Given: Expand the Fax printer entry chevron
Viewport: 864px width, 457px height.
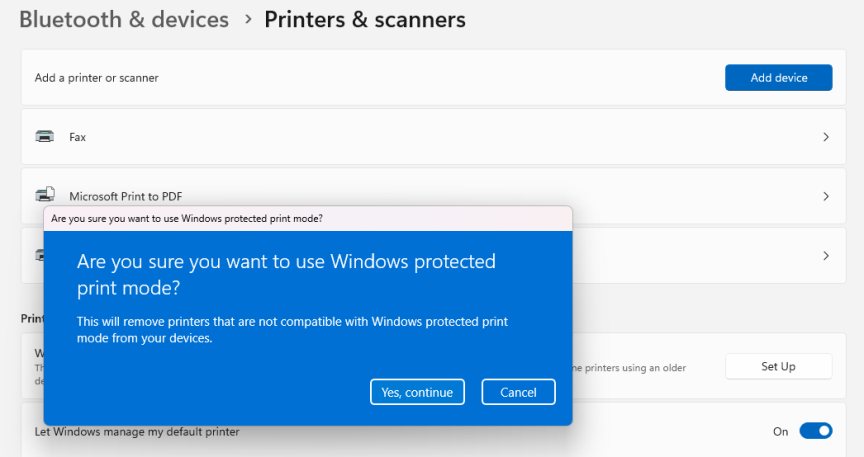Looking at the screenshot, I should click(x=825, y=137).
